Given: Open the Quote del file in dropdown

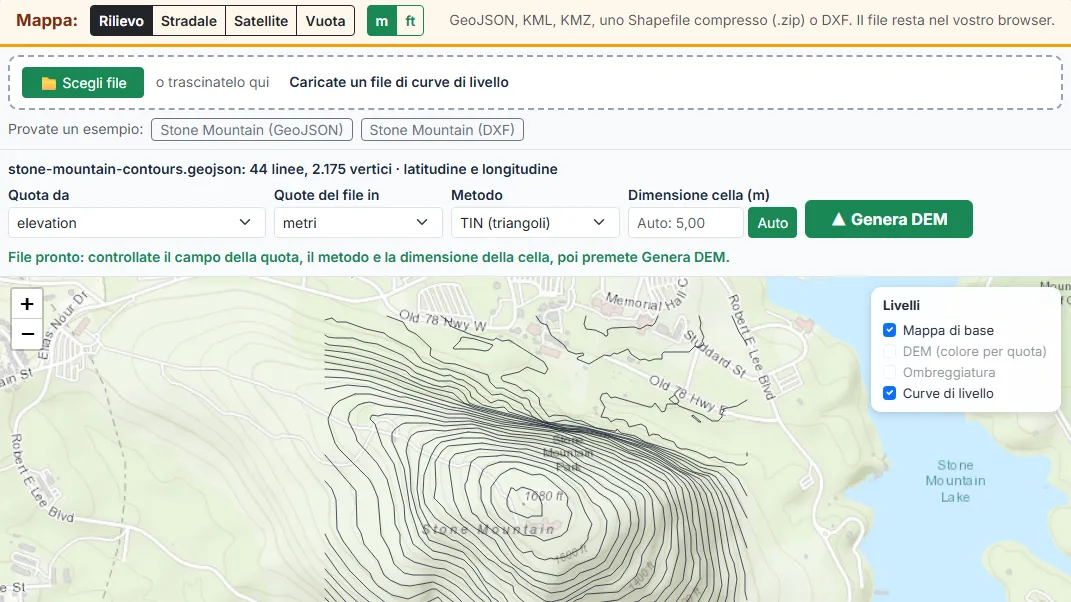Looking at the screenshot, I should pyautogui.click(x=358, y=223).
